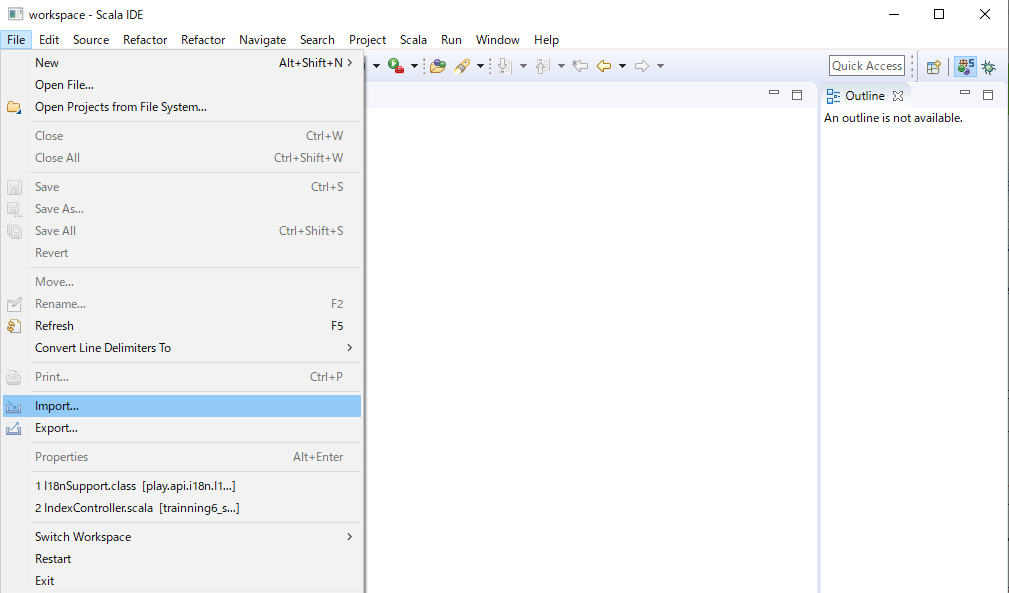
Task: Open recent file IndexController.scala
Action: [x=181, y=507]
